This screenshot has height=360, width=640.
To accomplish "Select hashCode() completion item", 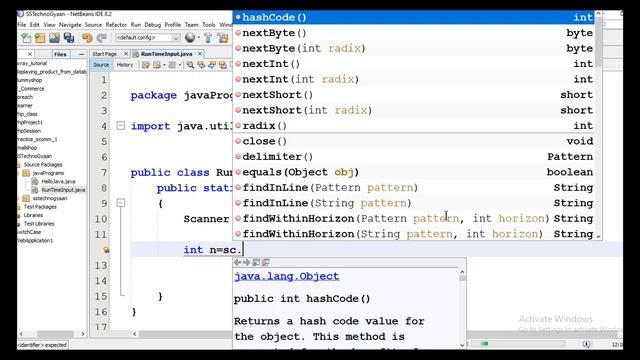I will tap(414, 17).
